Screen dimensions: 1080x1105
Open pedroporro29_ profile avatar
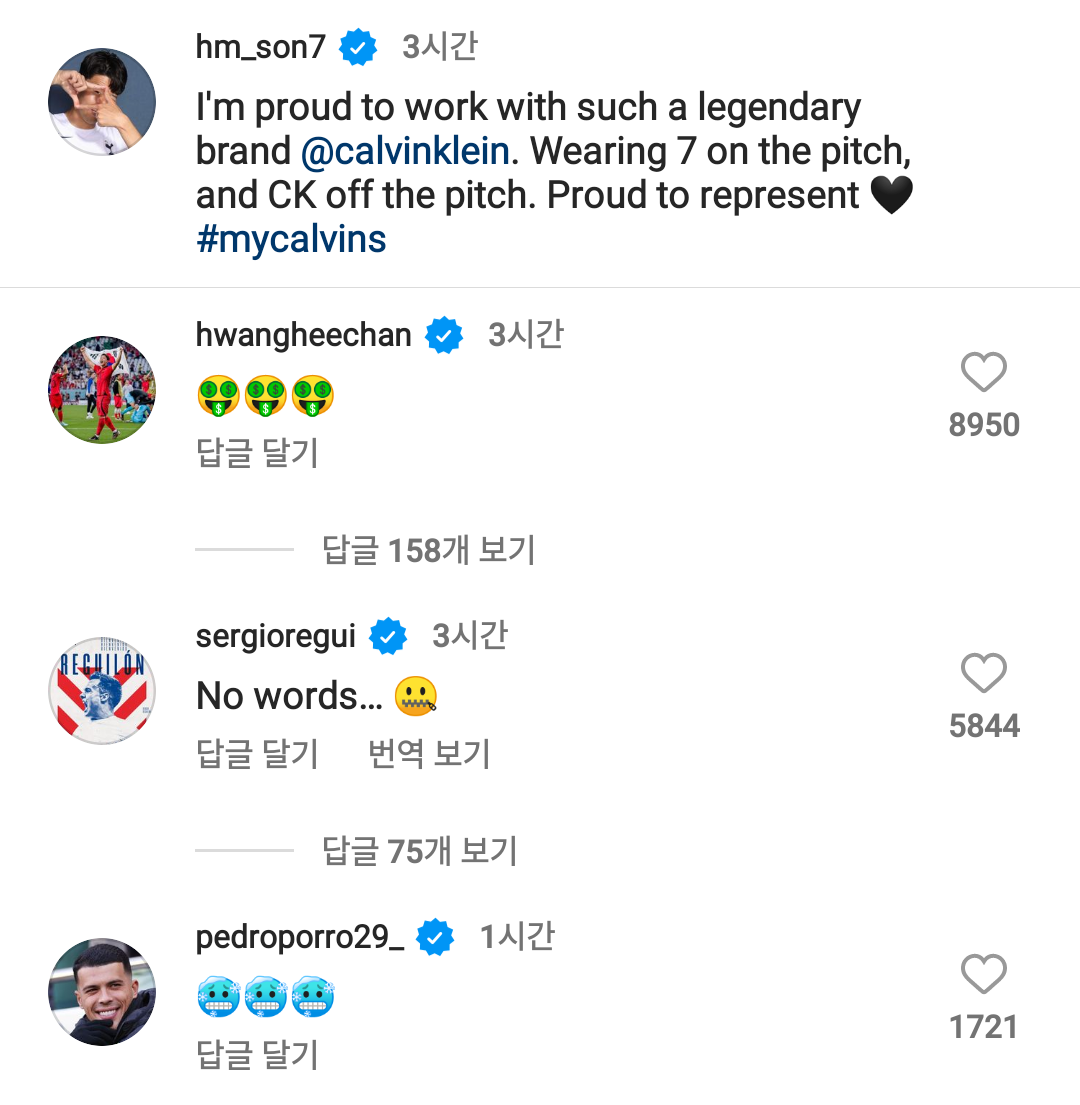tap(102, 992)
